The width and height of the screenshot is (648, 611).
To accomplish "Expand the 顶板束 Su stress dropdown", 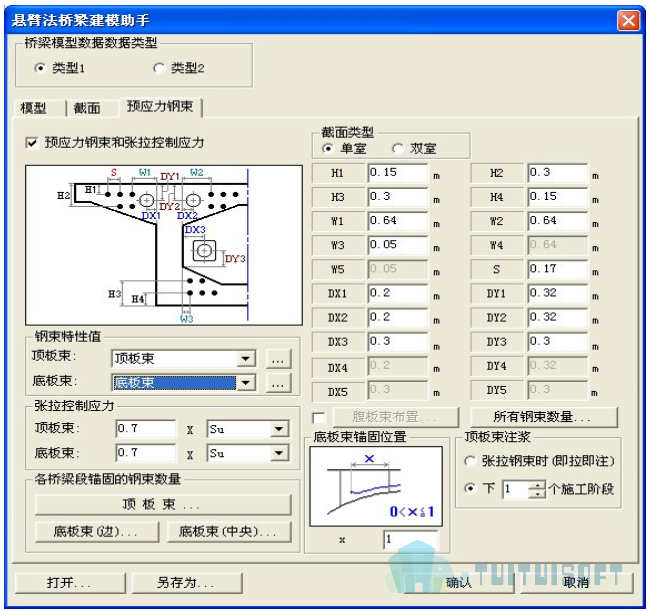I will click(279, 429).
